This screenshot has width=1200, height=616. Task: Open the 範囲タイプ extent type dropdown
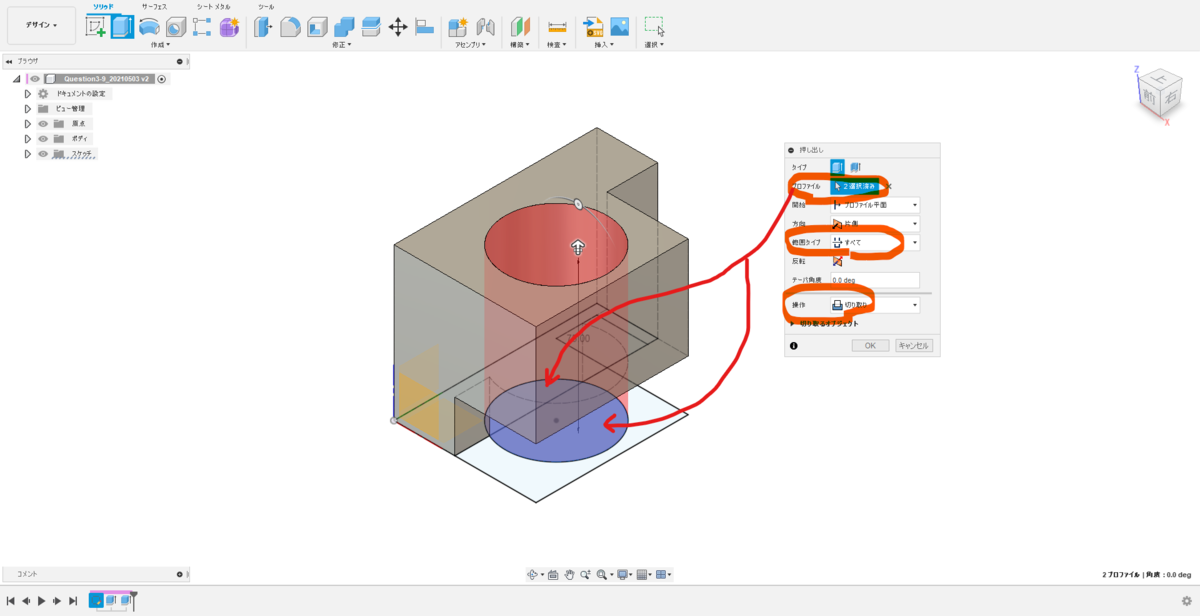coord(875,243)
